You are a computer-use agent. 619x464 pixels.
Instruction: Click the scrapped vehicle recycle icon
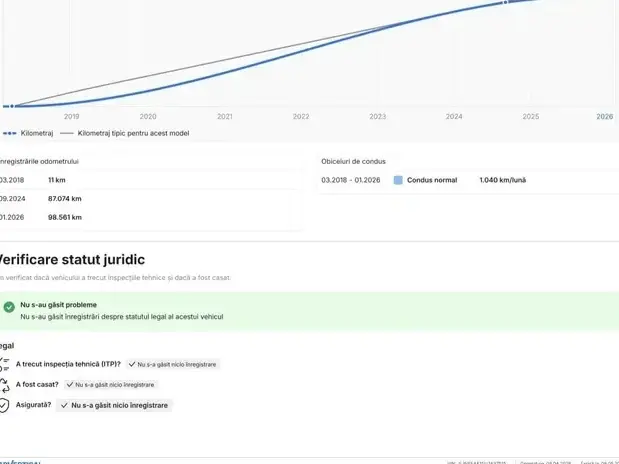pos(4,385)
